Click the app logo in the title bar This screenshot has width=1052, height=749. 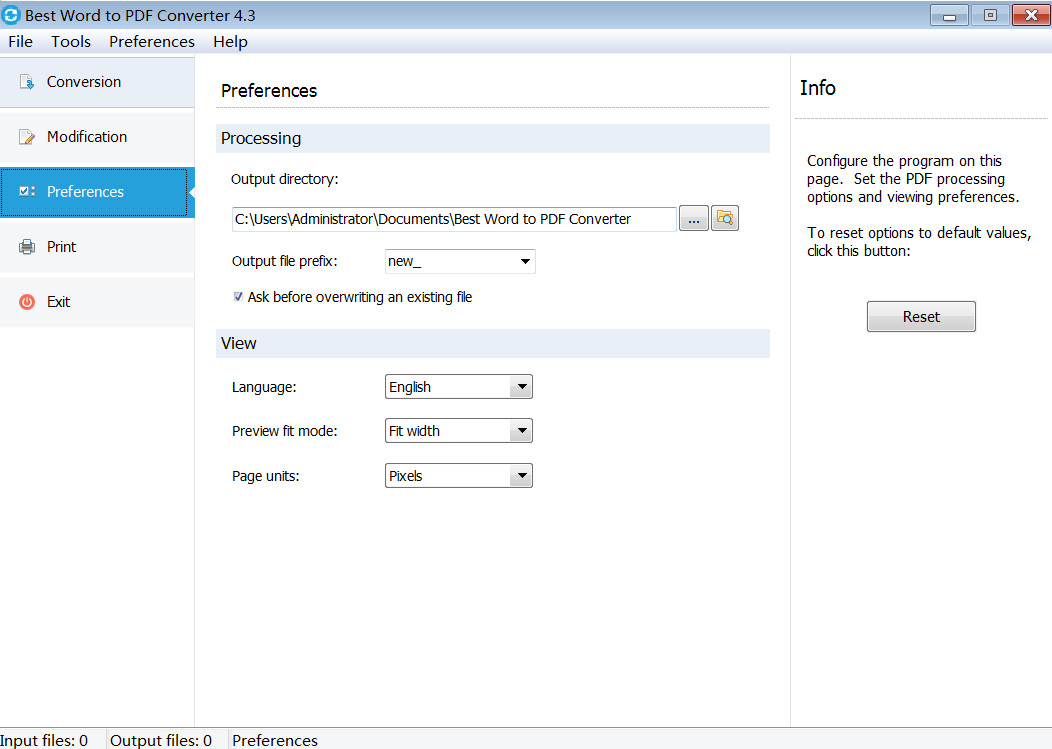[11, 15]
